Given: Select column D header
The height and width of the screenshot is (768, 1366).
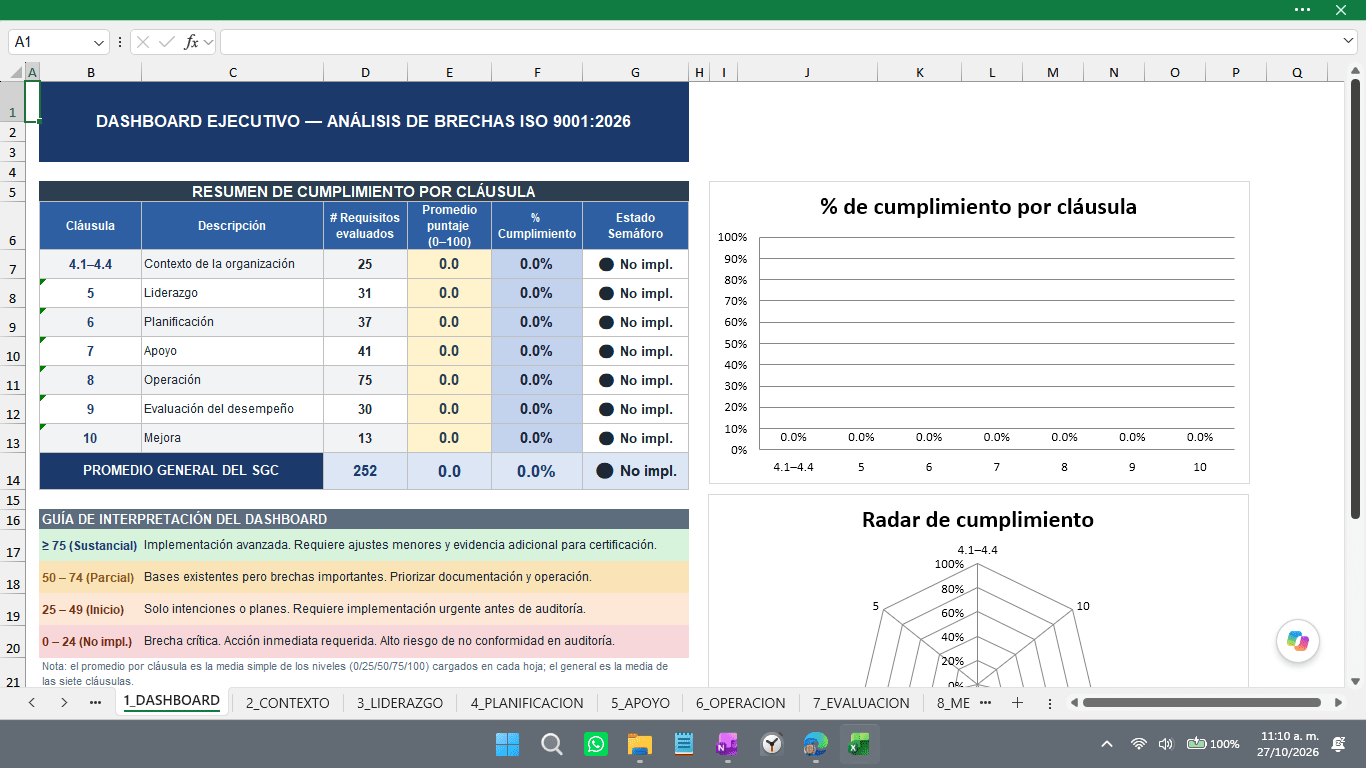Looking at the screenshot, I should (365, 72).
